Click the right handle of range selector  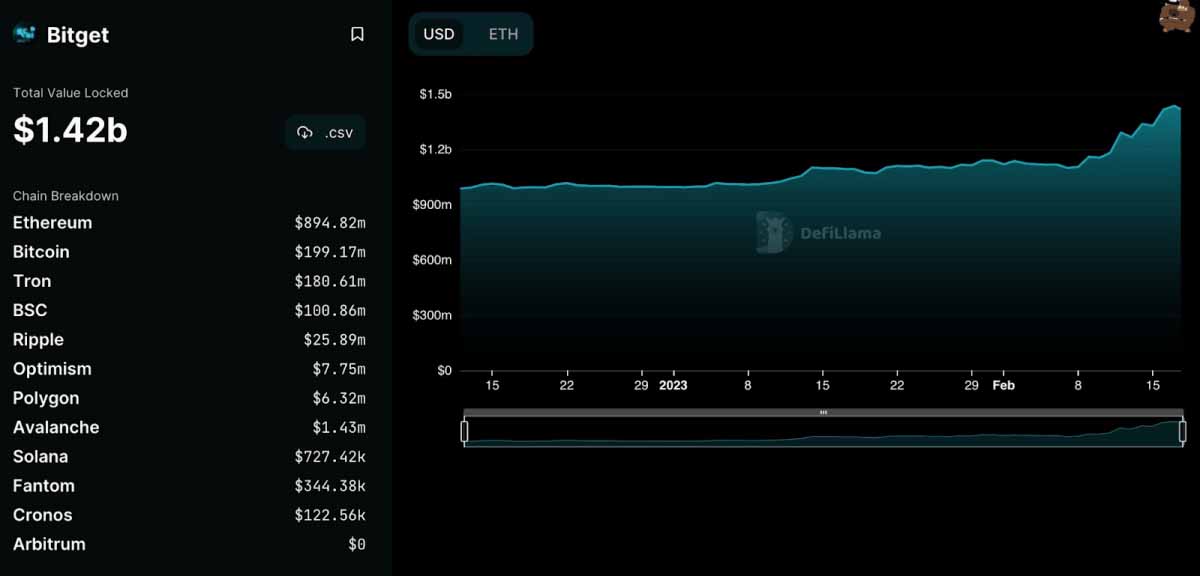click(1182, 431)
